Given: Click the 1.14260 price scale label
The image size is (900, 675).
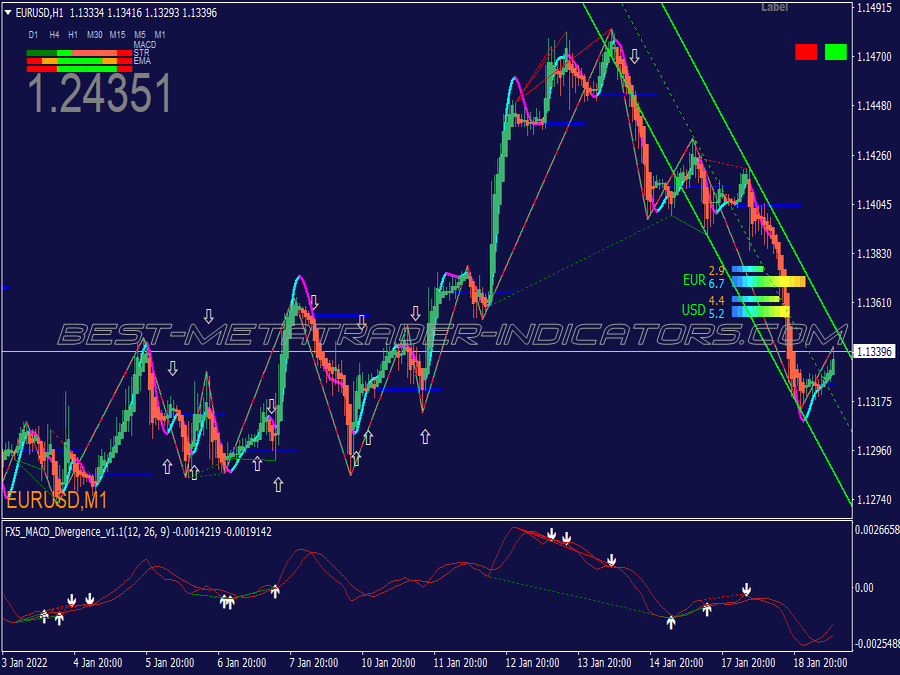Looking at the screenshot, I should 874,156.
